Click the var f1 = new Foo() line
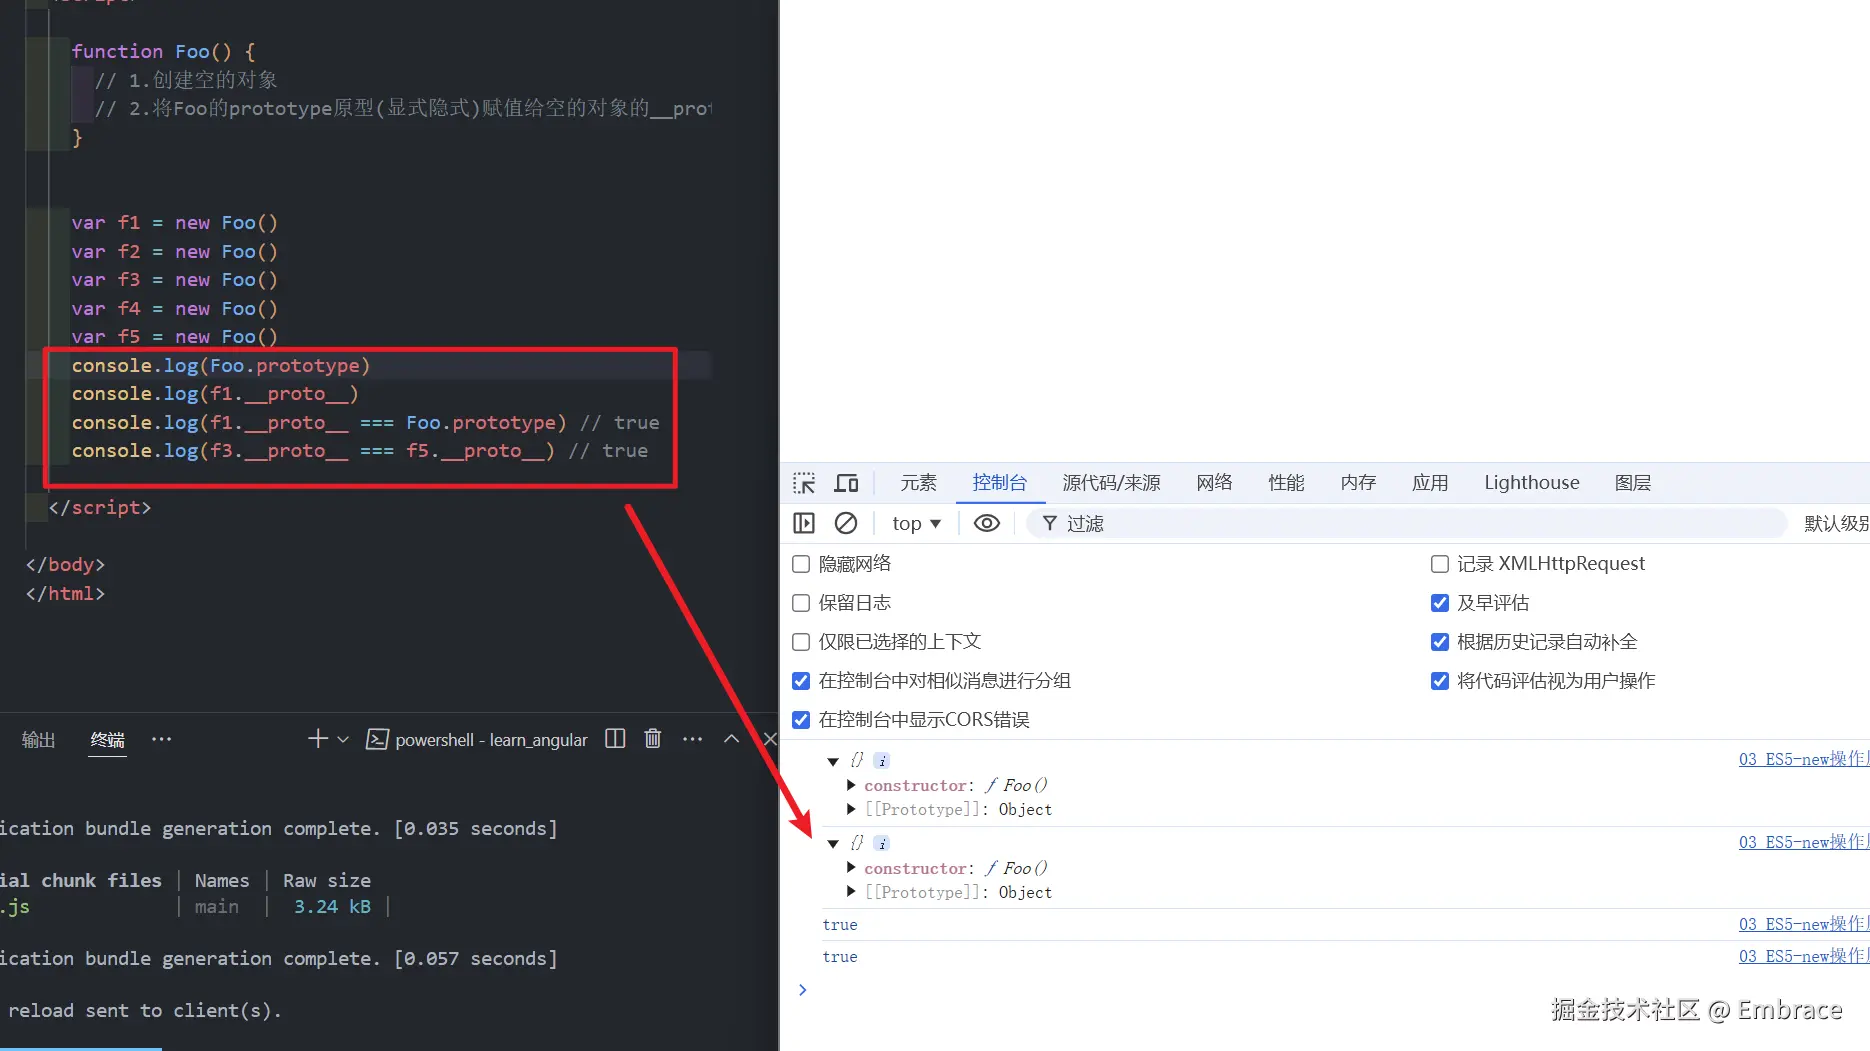Viewport: 1870px width, 1051px height. click(x=175, y=223)
